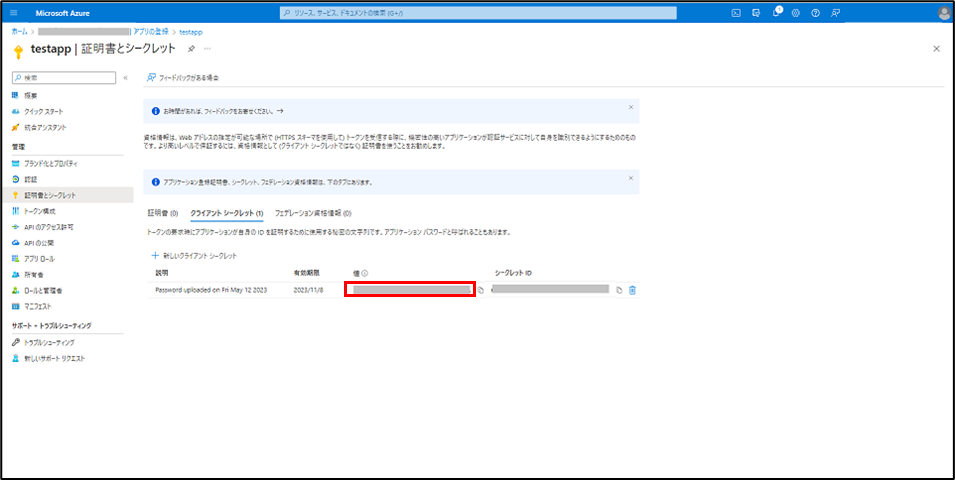Copy the シークレット ID to clipboard

(x=619, y=291)
